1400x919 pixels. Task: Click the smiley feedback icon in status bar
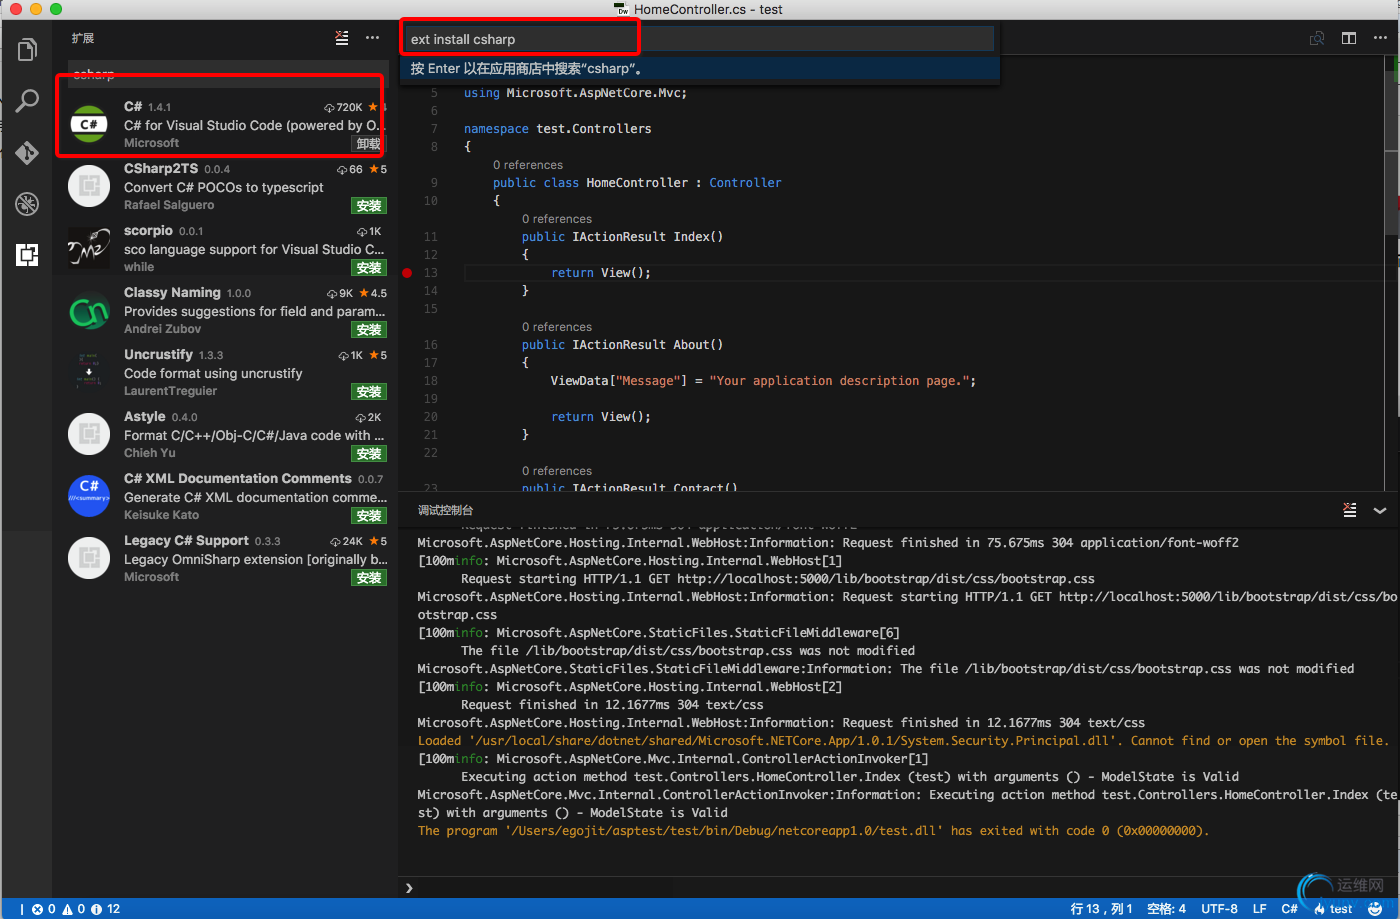[x=1375, y=908]
